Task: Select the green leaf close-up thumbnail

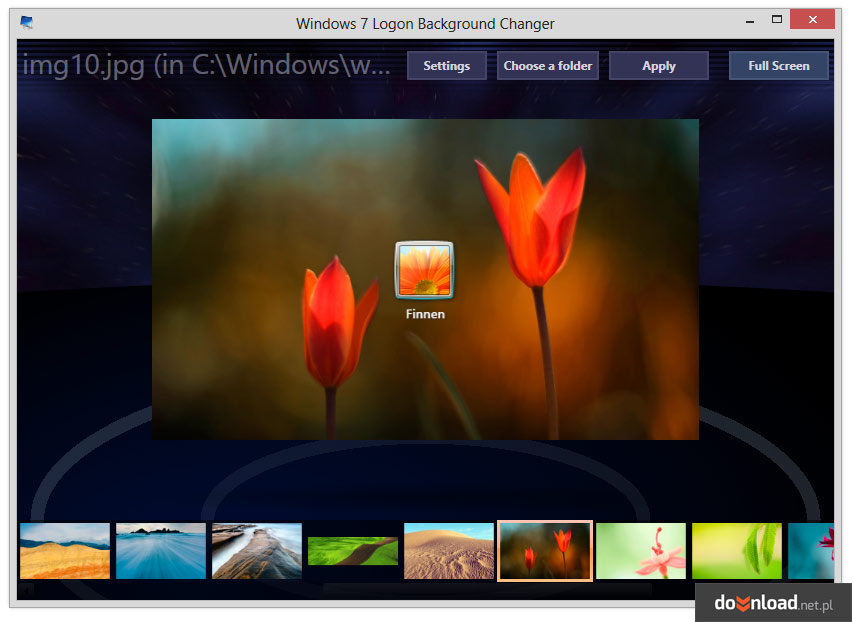Action: 737,550
